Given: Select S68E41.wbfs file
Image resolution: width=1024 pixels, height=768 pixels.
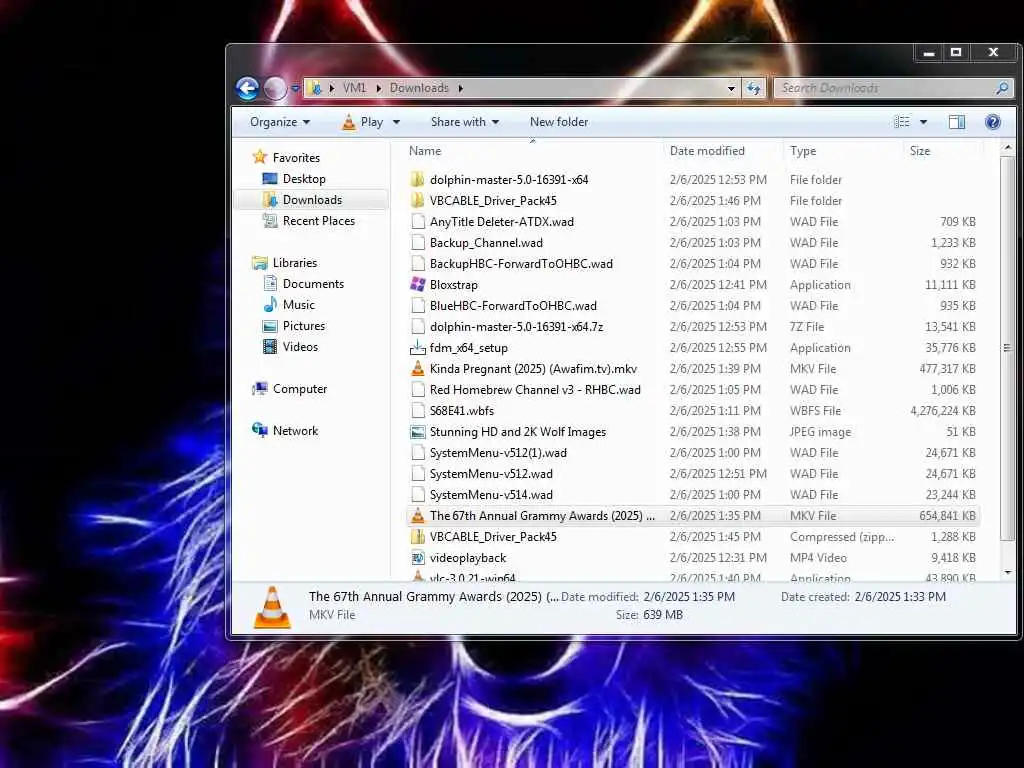Looking at the screenshot, I should (461, 411).
